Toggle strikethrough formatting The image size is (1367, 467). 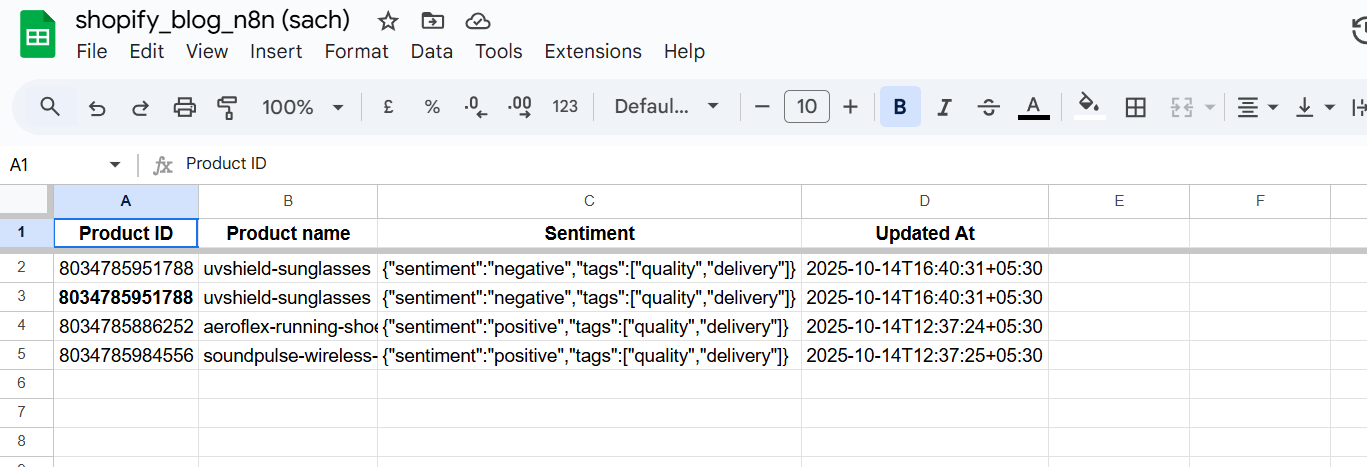pos(989,107)
